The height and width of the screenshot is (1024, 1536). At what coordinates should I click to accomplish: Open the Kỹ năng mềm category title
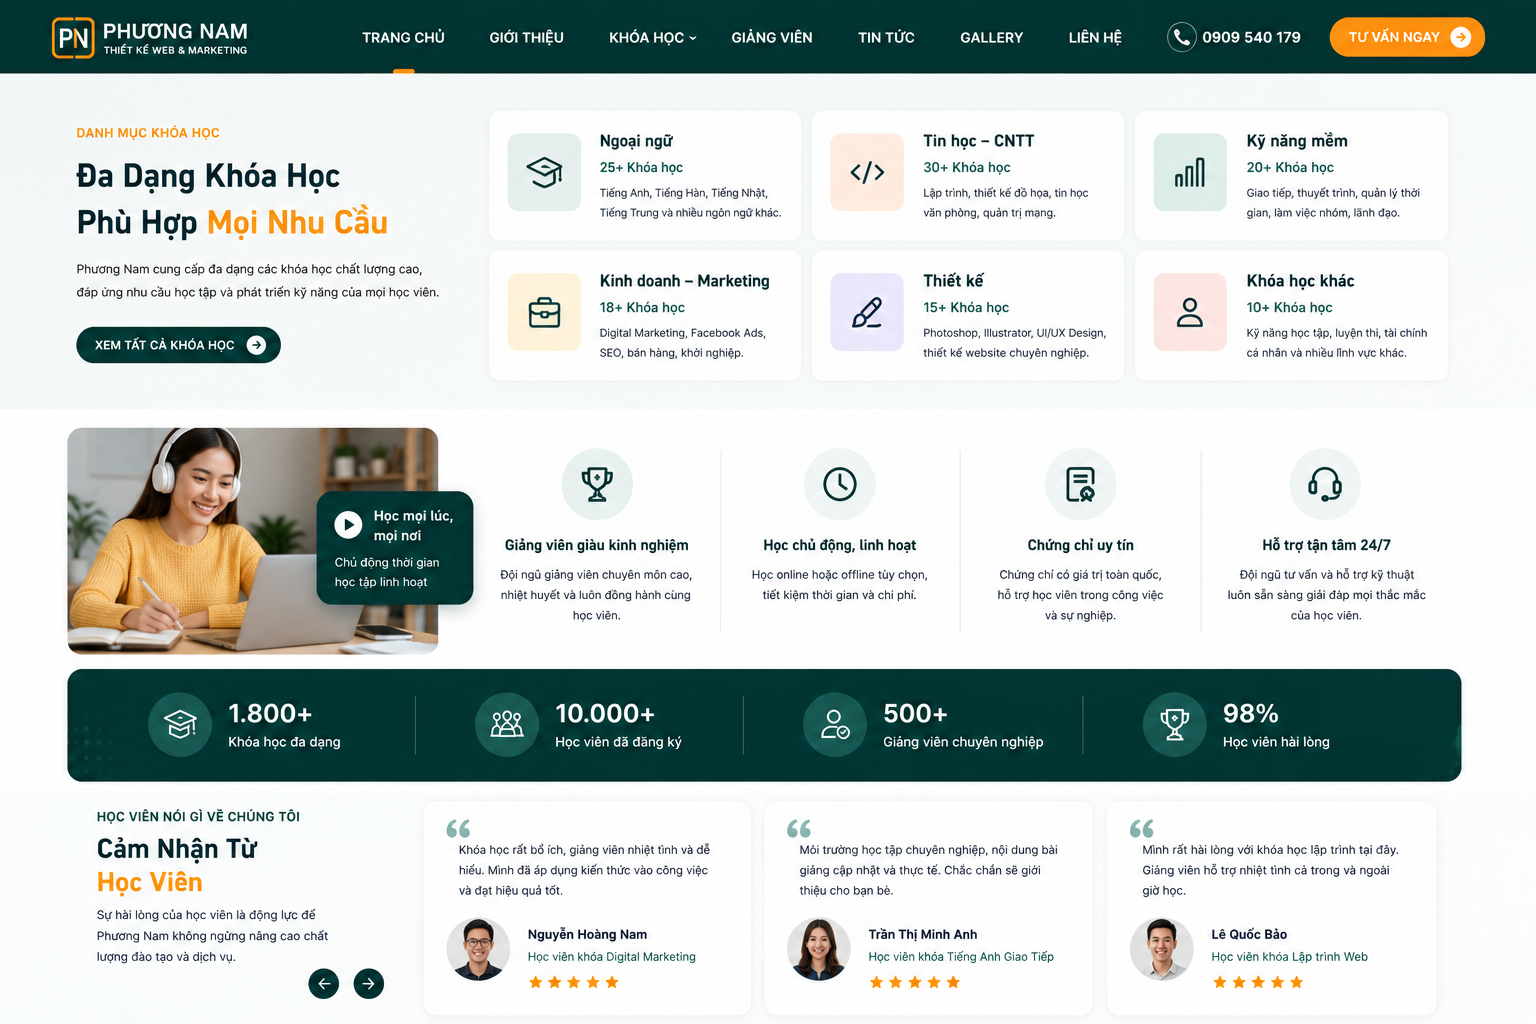tap(1297, 141)
